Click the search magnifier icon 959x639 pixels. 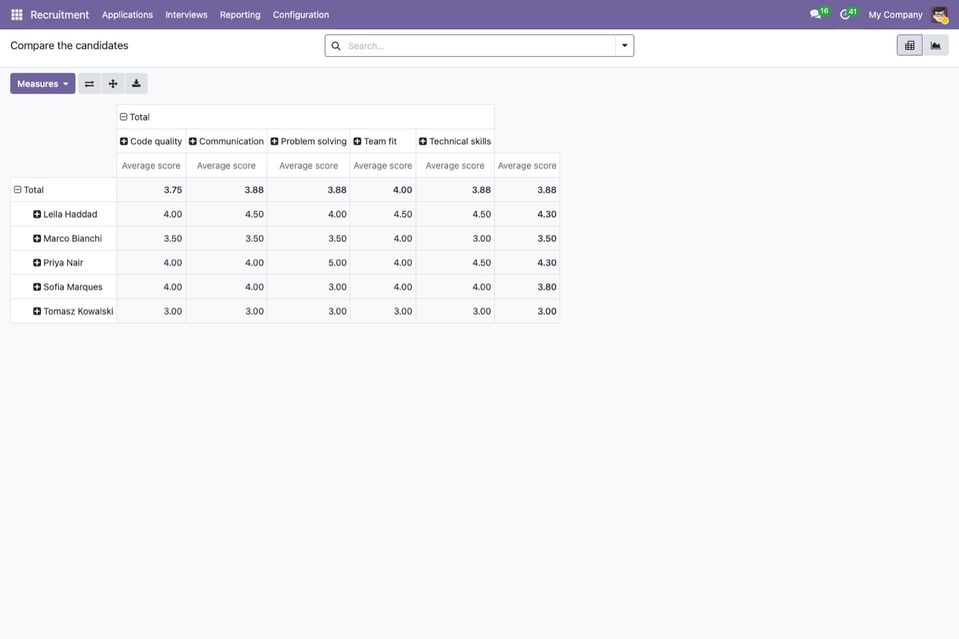coord(336,46)
